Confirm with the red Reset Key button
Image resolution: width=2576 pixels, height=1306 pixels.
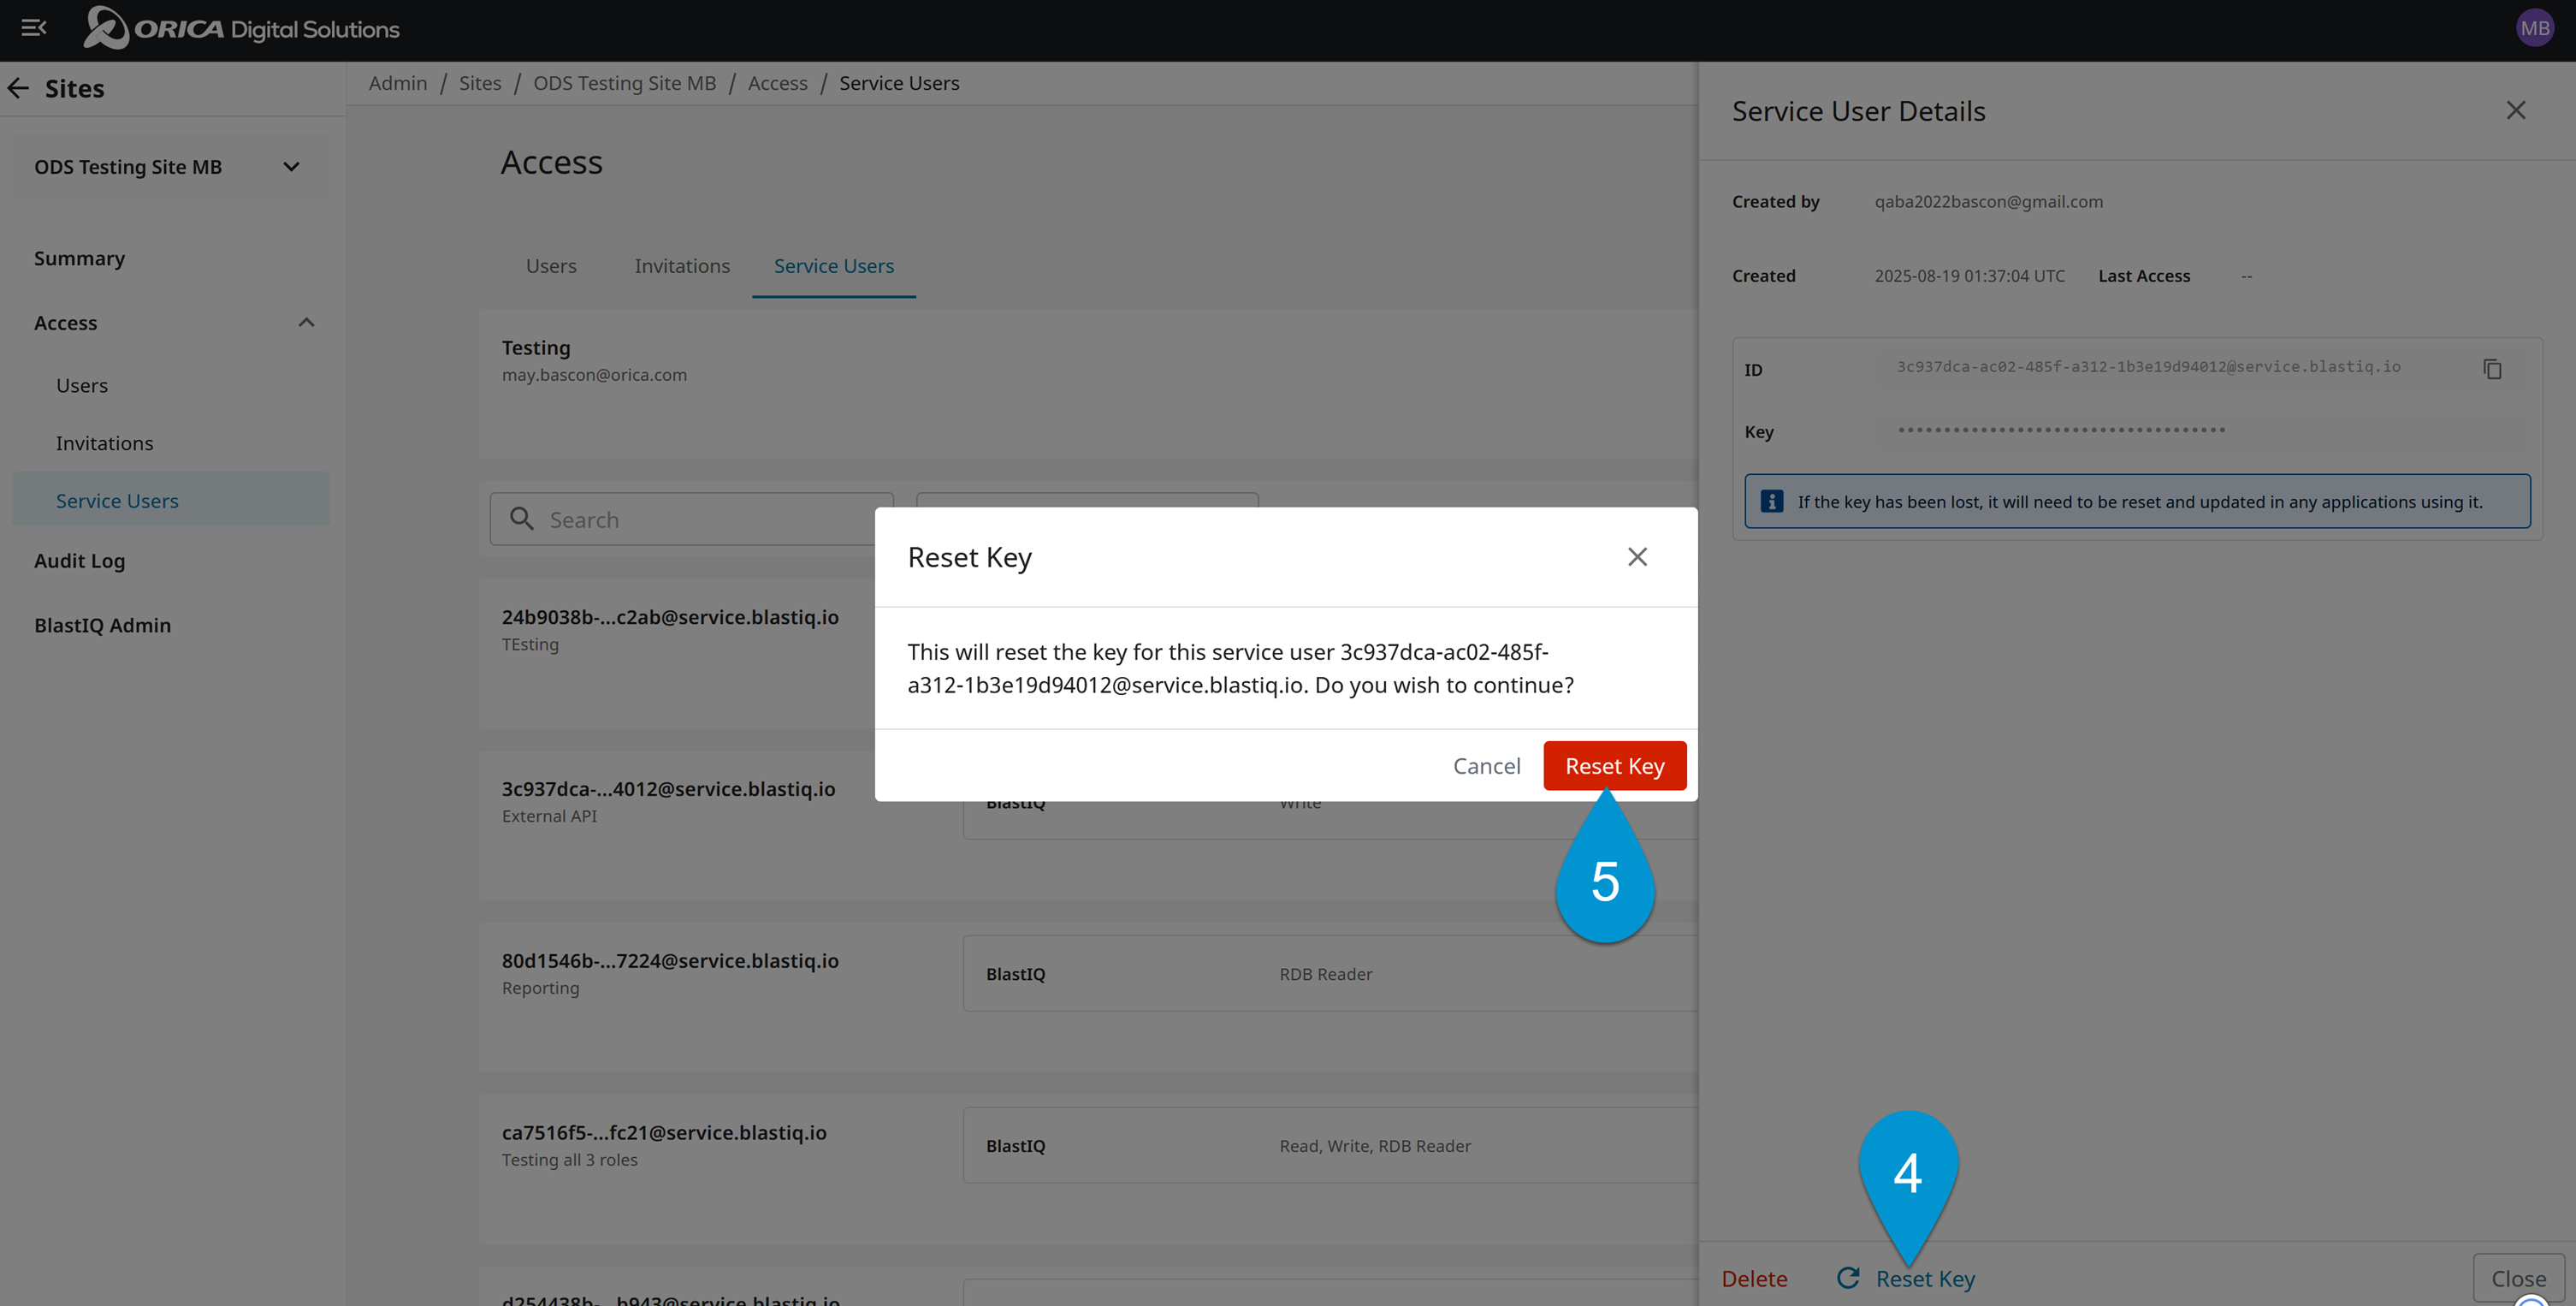(x=1614, y=766)
